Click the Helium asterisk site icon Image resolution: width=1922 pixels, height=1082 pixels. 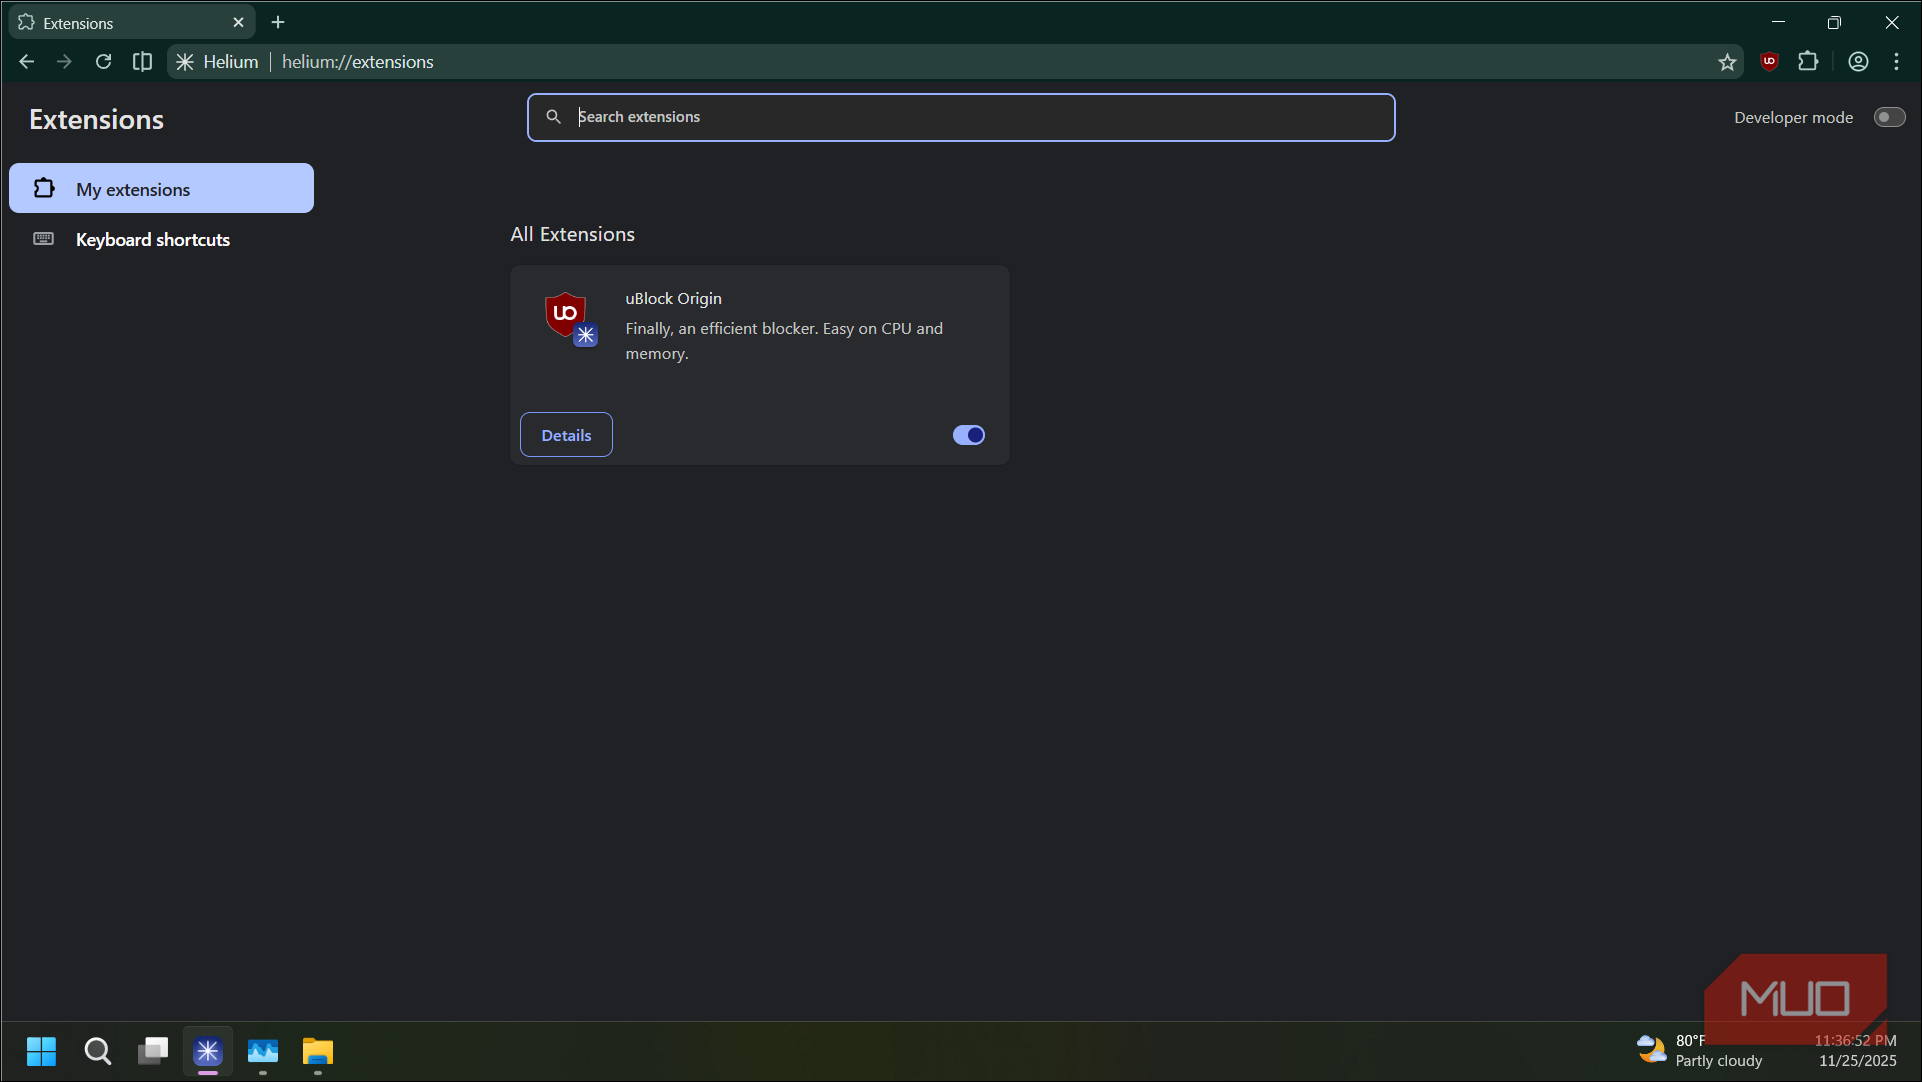(185, 62)
